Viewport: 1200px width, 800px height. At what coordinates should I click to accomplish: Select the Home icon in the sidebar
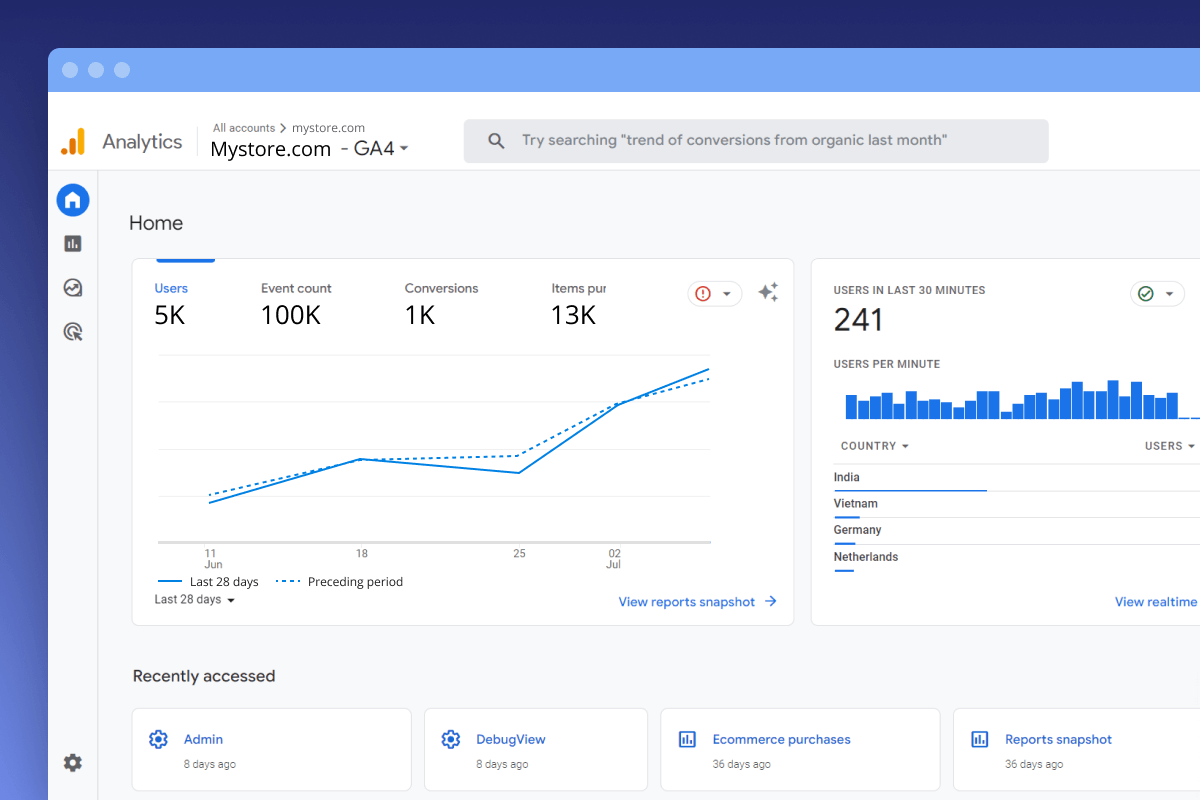tap(72, 199)
